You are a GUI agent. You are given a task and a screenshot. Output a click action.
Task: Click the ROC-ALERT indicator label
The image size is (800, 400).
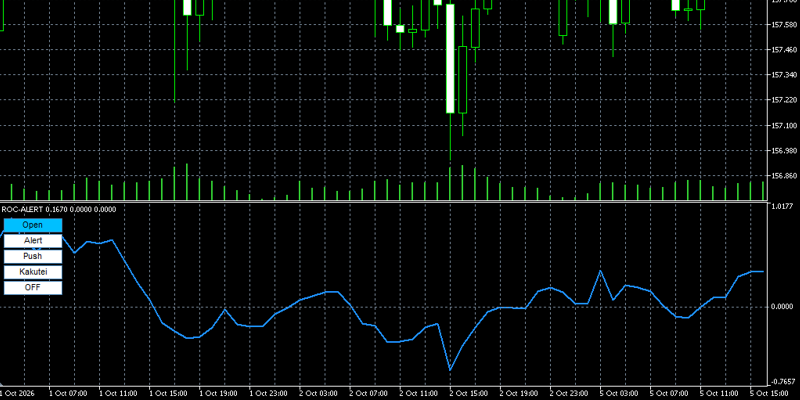59,209
